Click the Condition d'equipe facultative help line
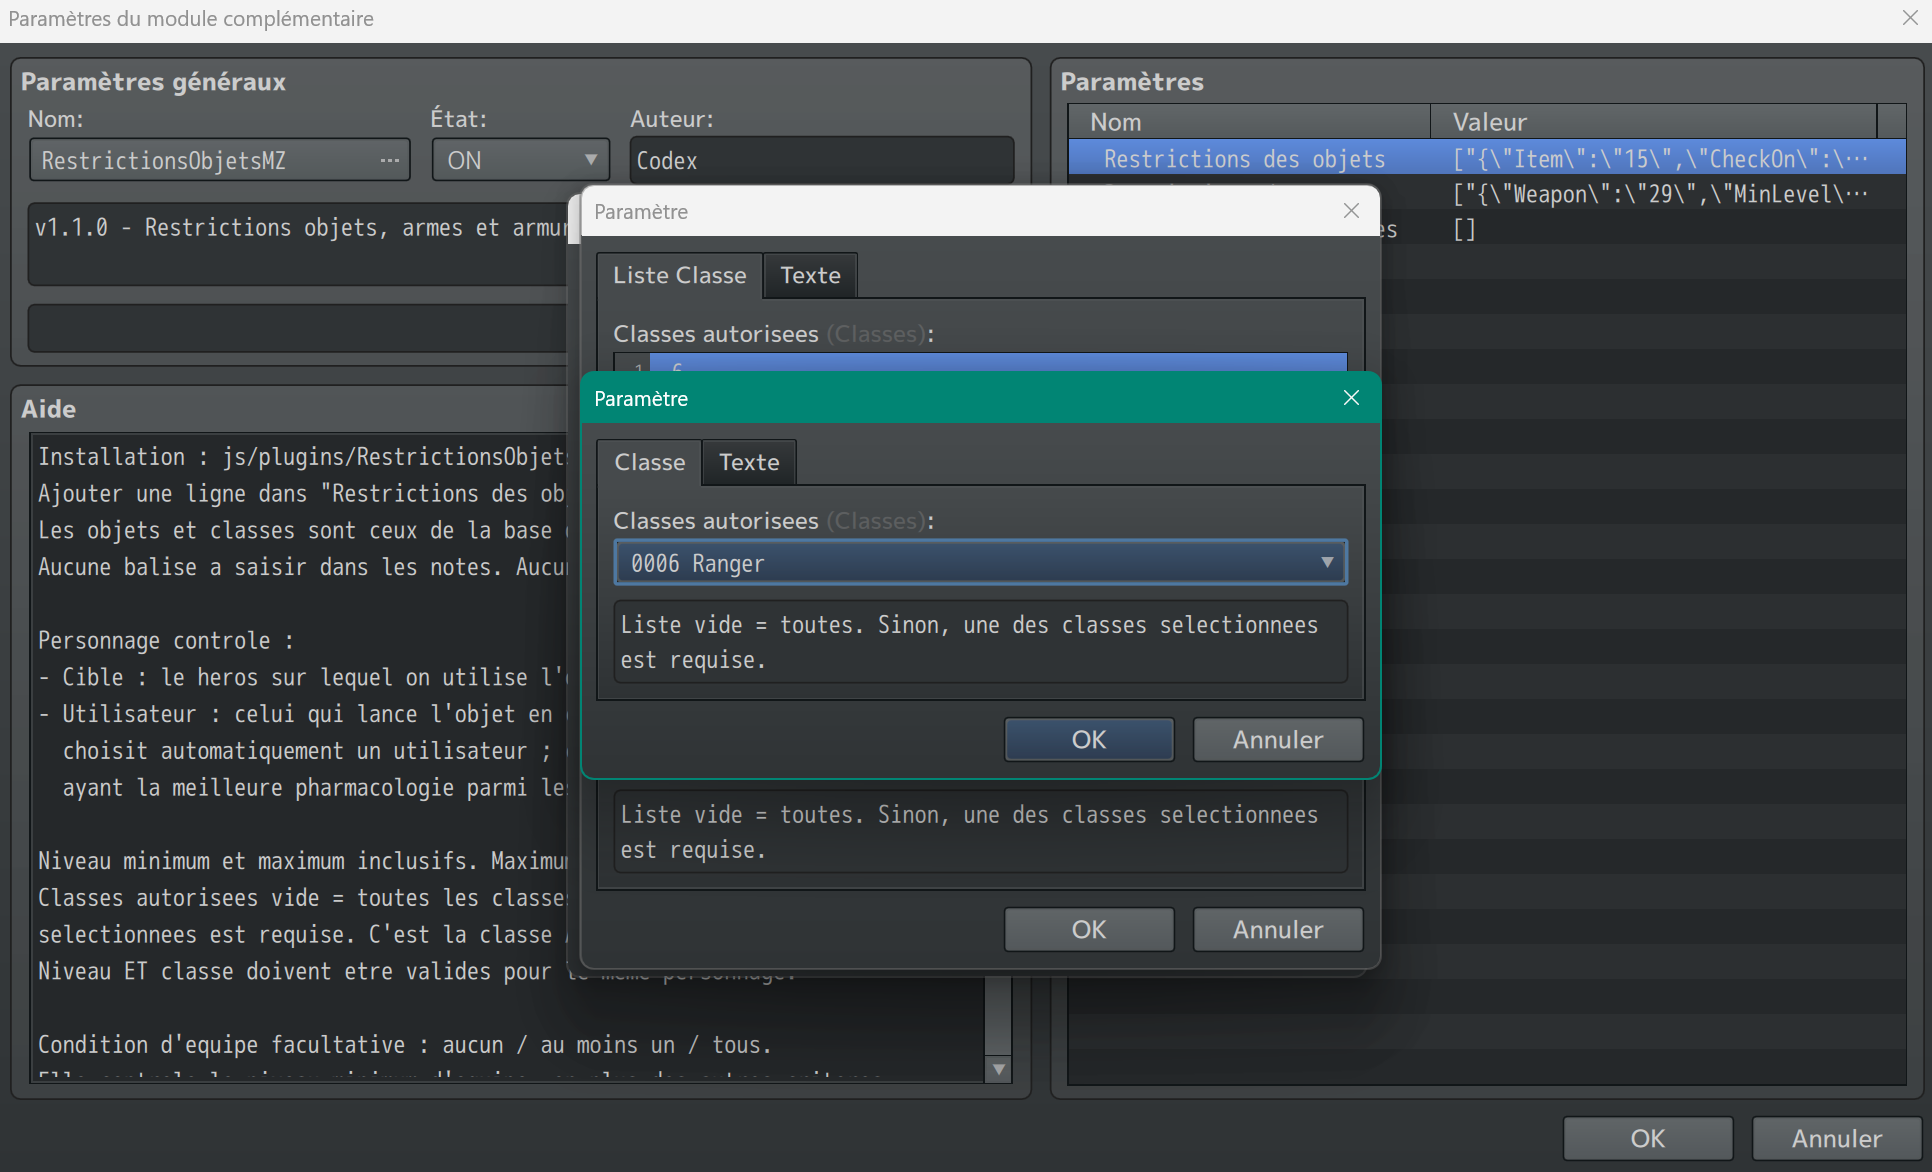Image resolution: width=1932 pixels, height=1172 pixels. [405, 1045]
